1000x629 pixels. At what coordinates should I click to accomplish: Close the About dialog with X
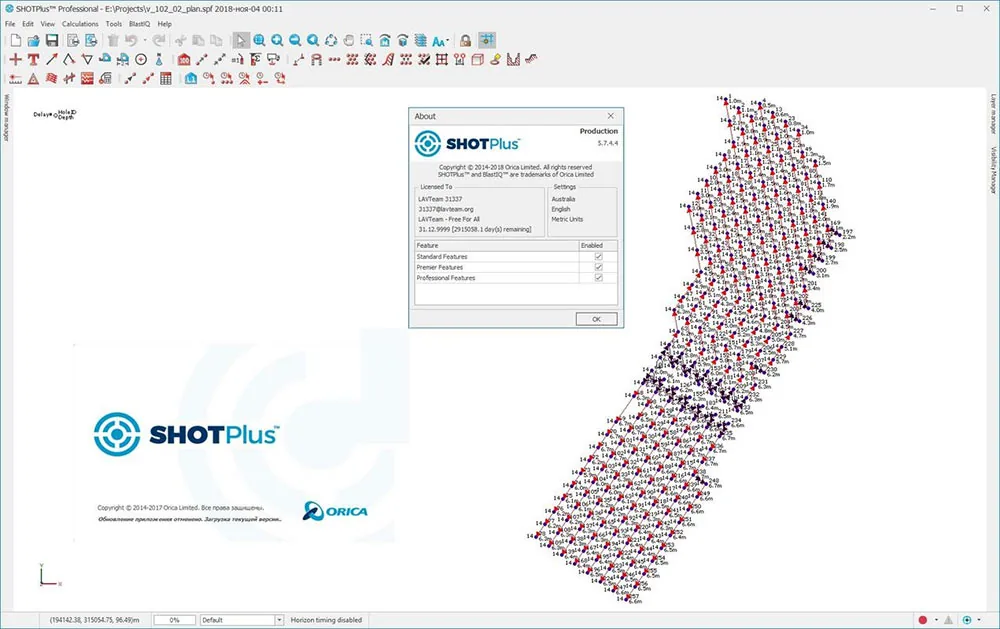point(610,116)
